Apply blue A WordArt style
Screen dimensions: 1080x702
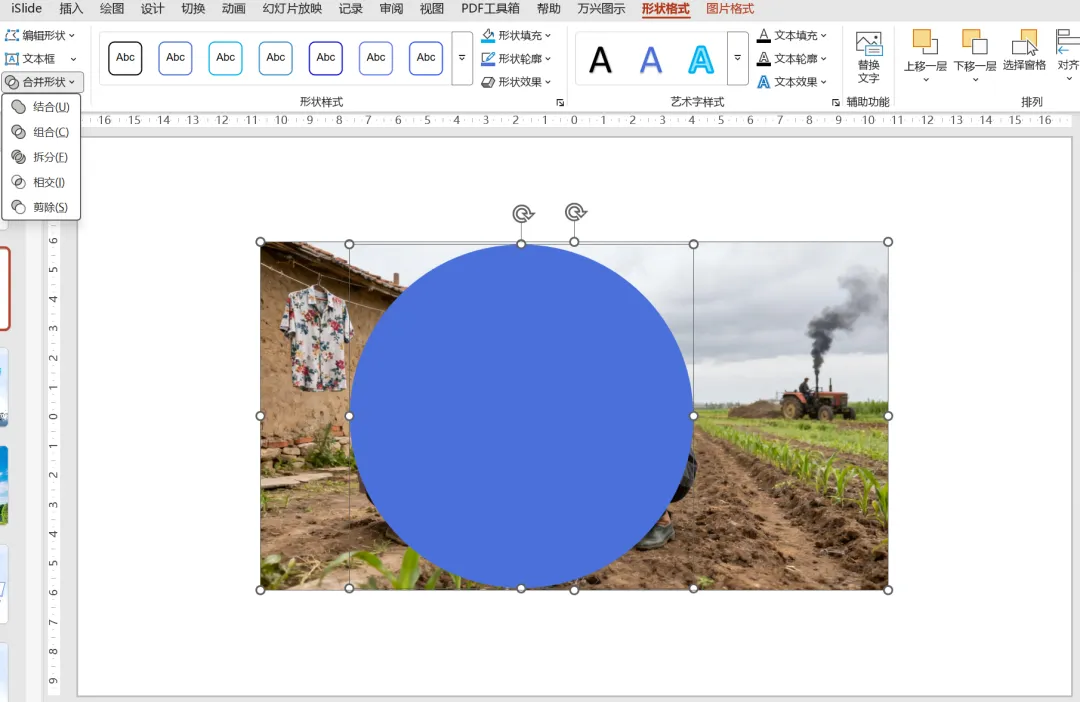651,60
